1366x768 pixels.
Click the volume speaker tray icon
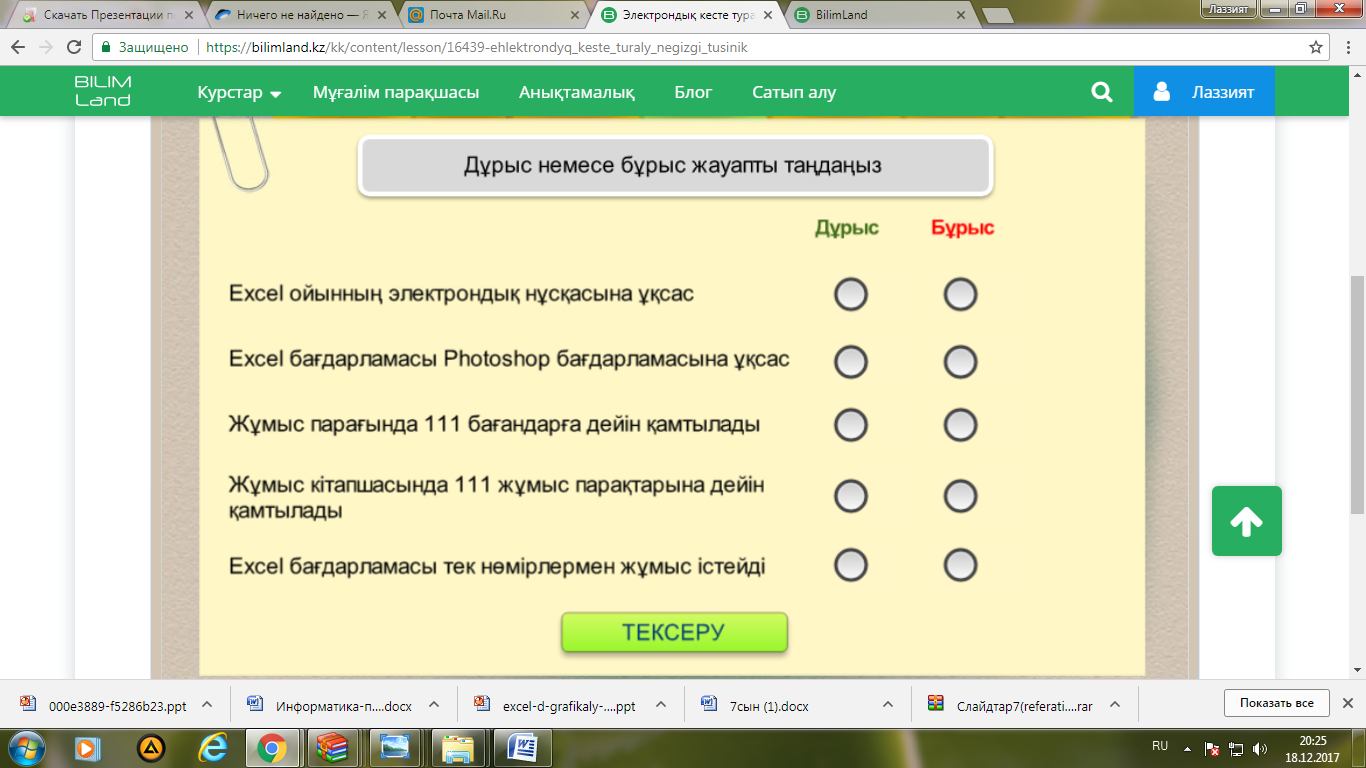tap(1259, 747)
